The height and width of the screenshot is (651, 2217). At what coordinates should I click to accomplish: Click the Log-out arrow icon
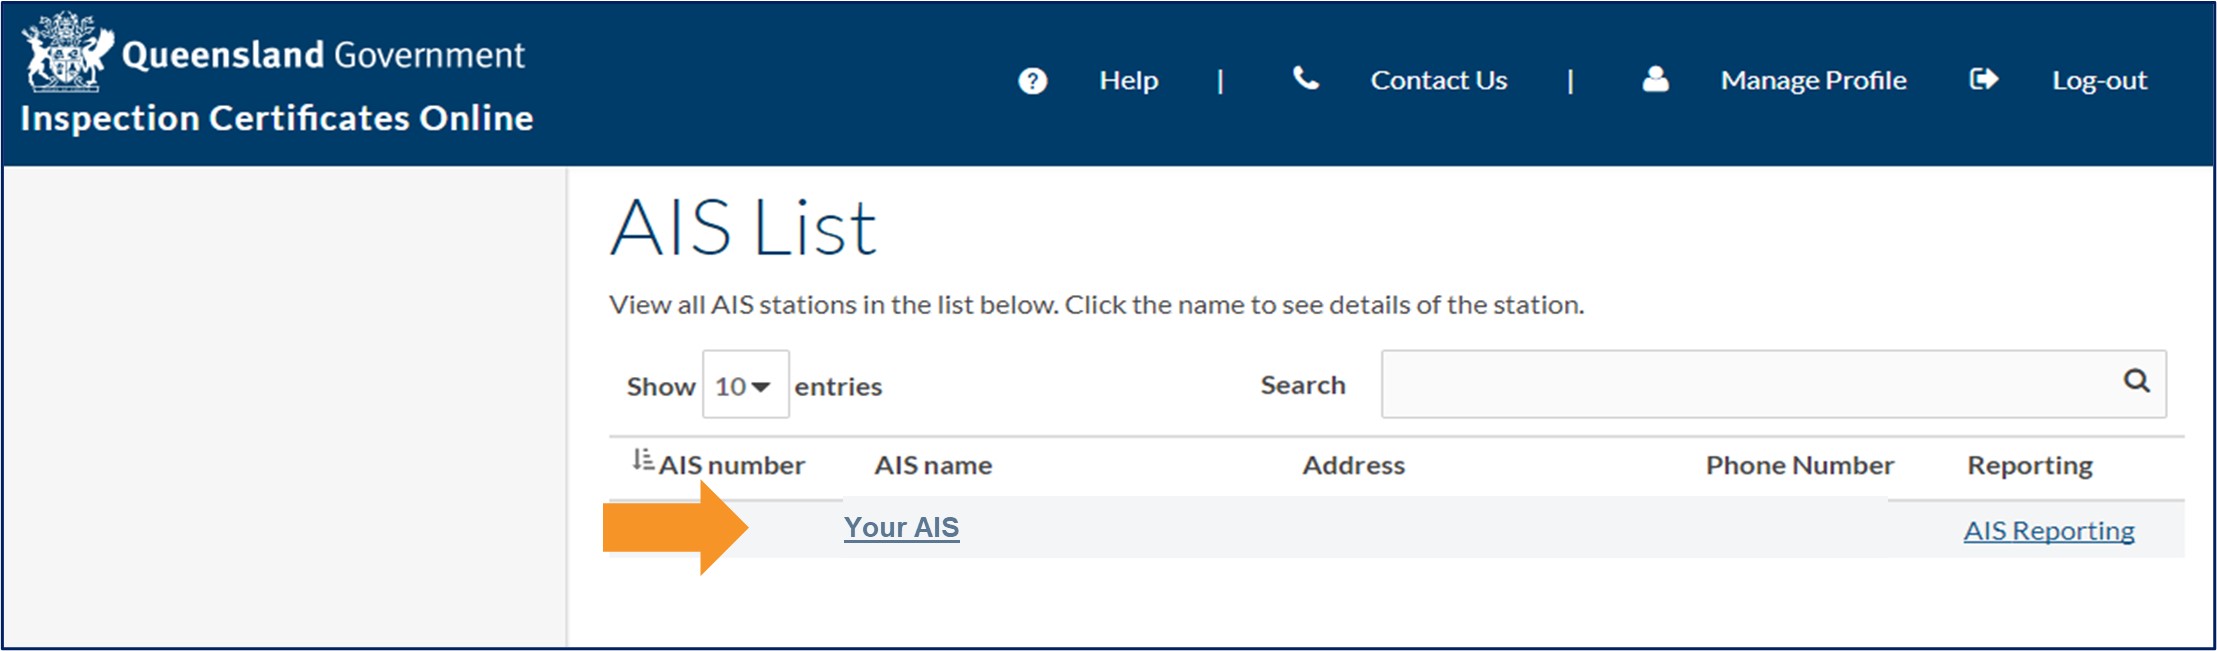pyautogui.click(x=1983, y=79)
